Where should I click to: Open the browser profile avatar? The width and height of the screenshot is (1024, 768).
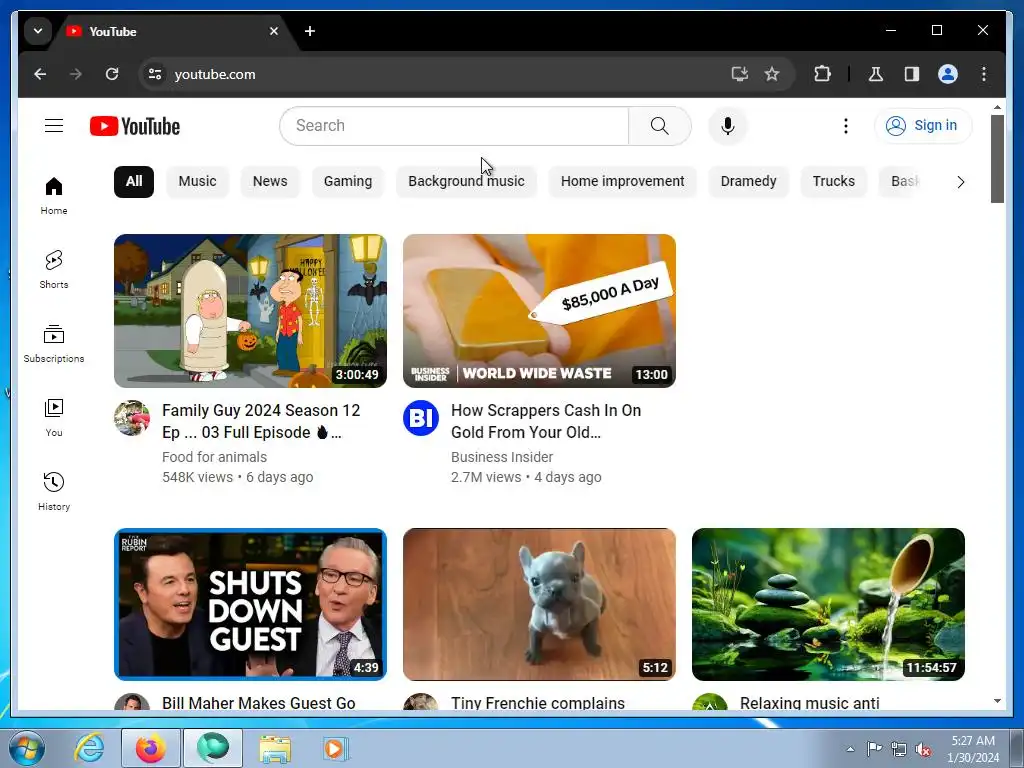948,74
